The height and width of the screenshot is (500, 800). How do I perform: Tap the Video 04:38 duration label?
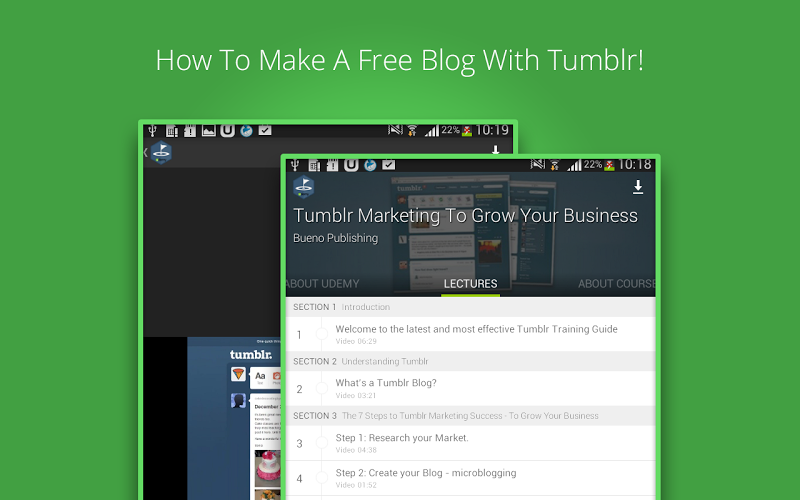tap(356, 450)
